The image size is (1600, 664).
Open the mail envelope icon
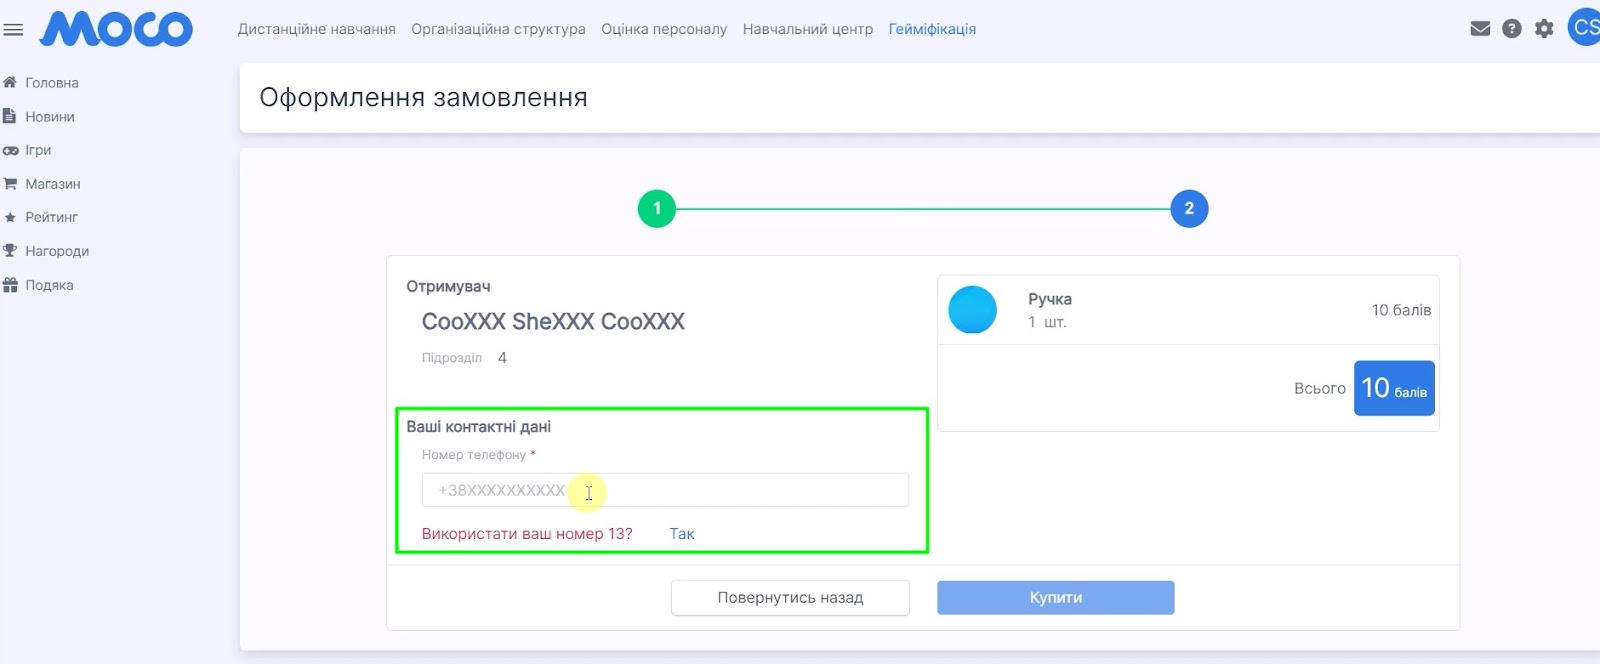click(x=1480, y=29)
